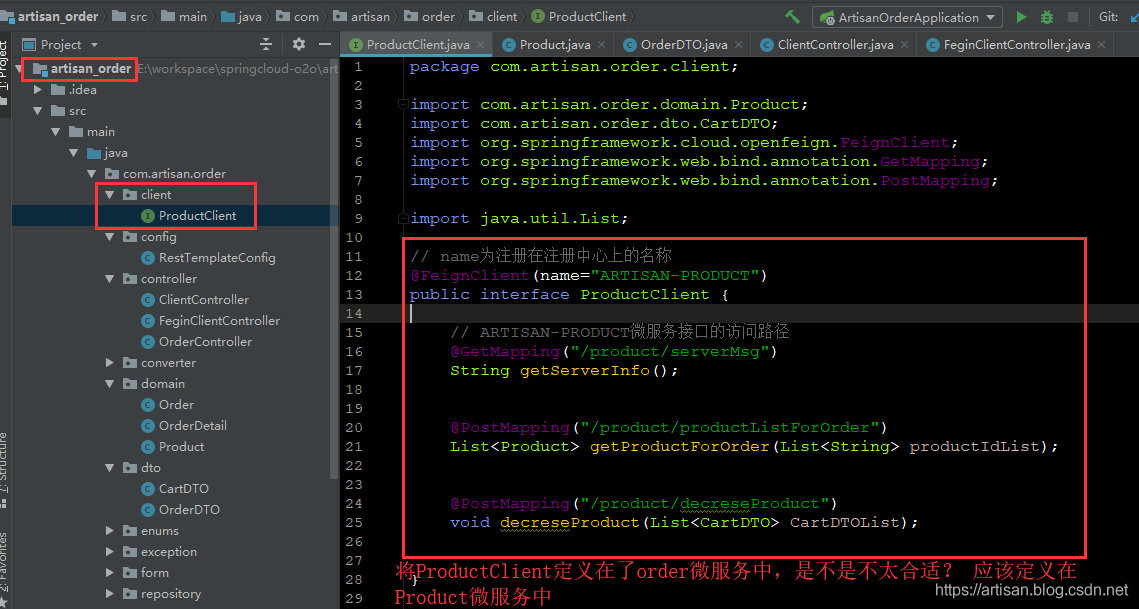Close the ProductClient.java tab
1139x609 pixels.
(480, 44)
